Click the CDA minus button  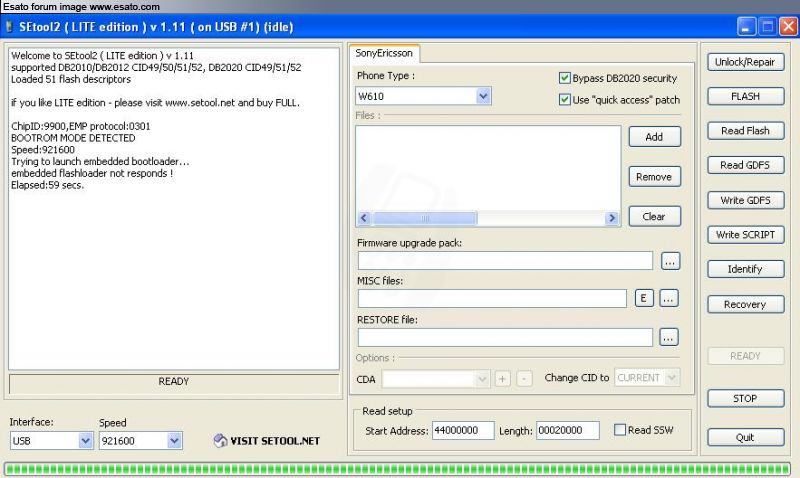pyautogui.click(x=524, y=379)
